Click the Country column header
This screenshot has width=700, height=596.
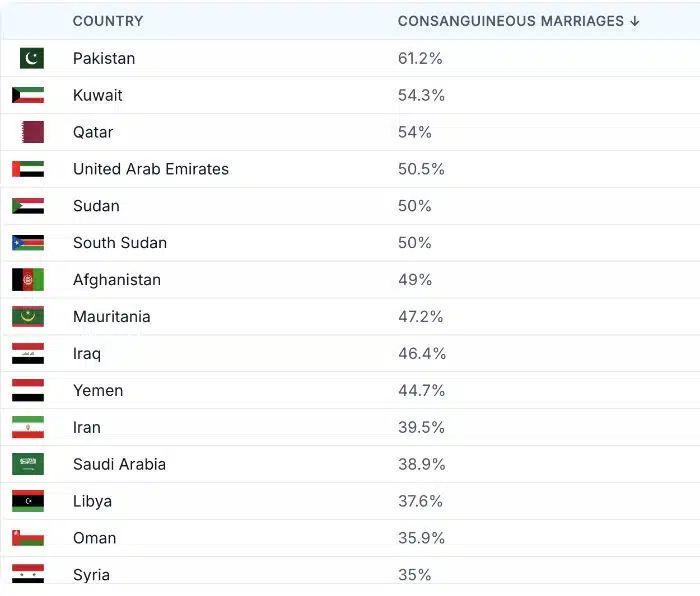108,21
